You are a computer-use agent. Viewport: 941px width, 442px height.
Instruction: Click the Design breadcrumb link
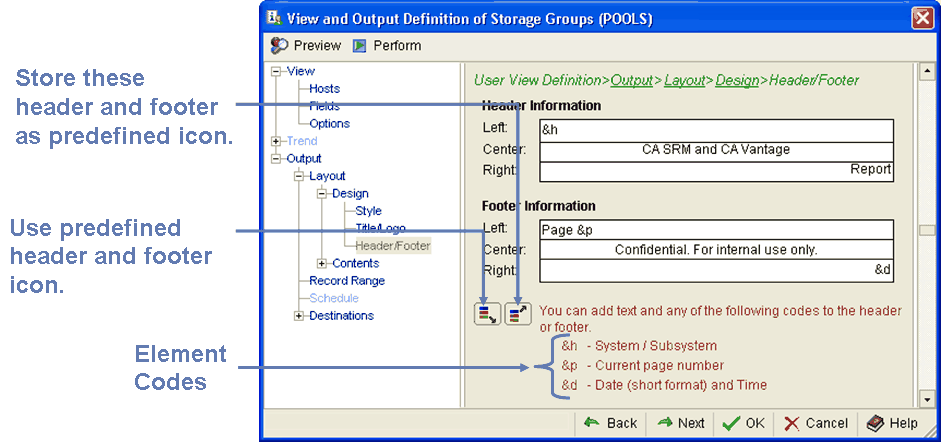(x=738, y=80)
